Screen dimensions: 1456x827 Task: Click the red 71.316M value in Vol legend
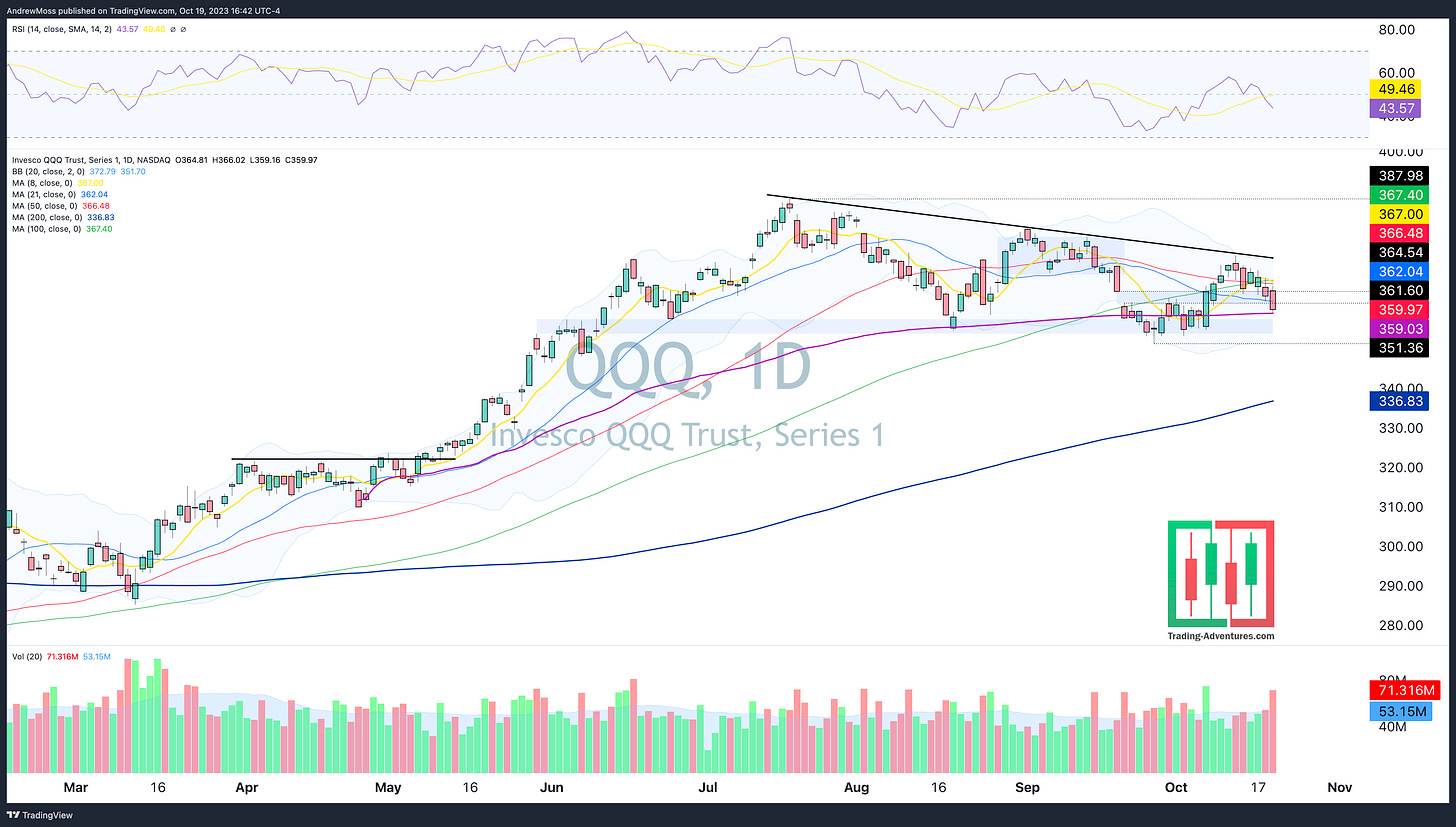point(61,657)
